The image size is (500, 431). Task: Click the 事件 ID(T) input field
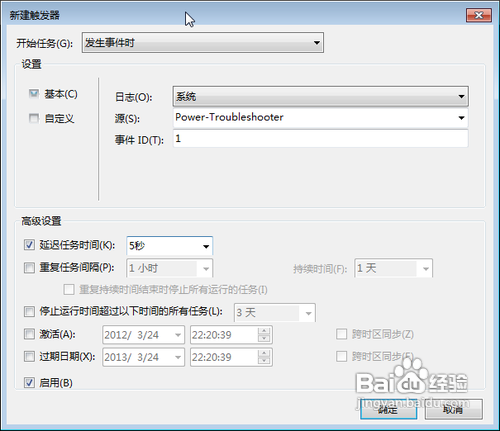[320, 139]
